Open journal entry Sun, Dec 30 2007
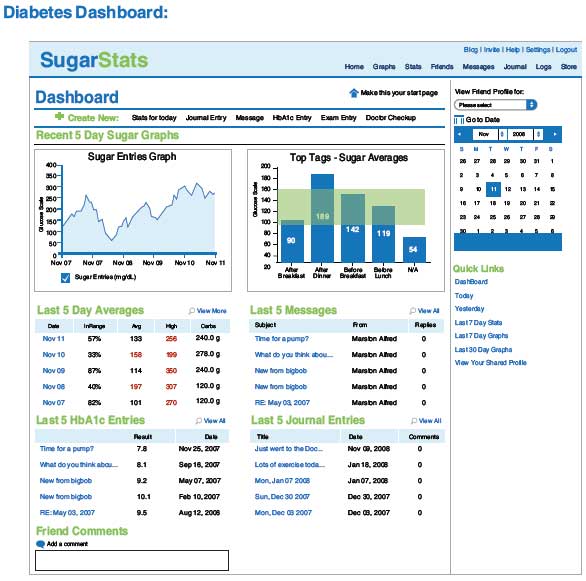This screenshot has height=581, width=586. pos(282,497)
